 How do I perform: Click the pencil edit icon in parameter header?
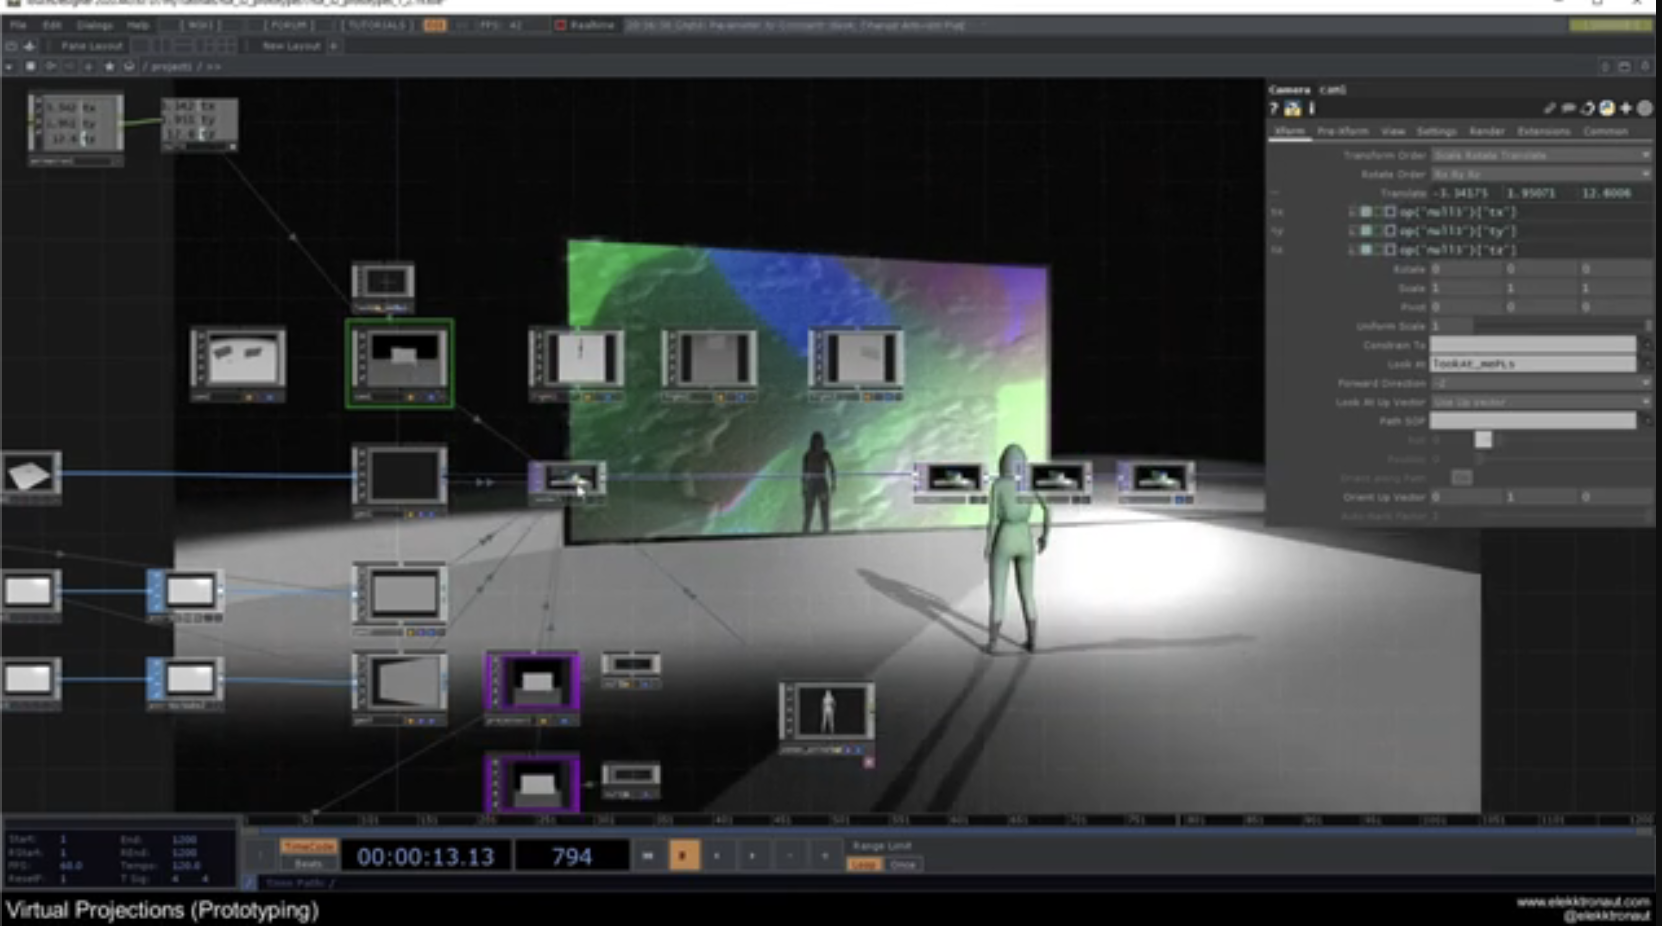[x=1550, y=108]
